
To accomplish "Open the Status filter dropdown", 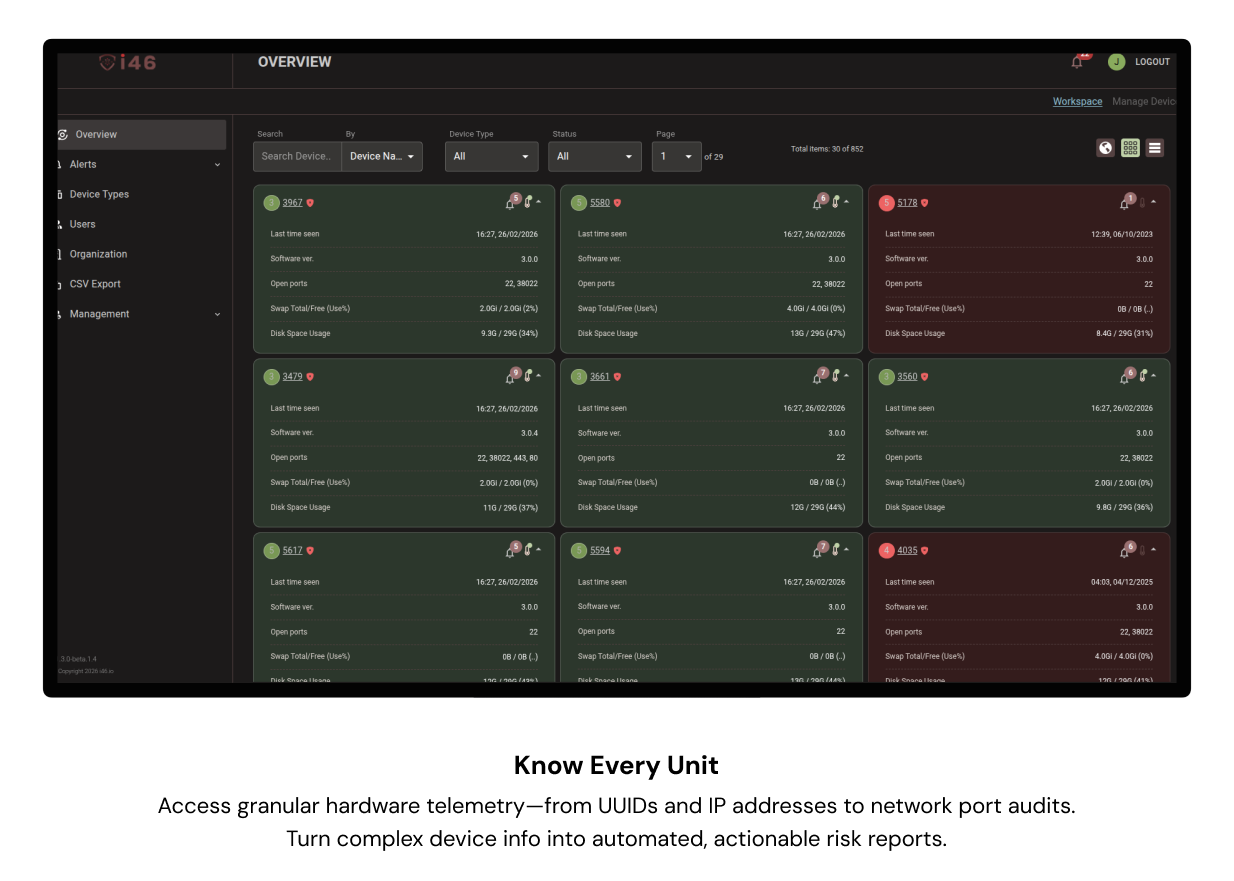I will point(594,156).
